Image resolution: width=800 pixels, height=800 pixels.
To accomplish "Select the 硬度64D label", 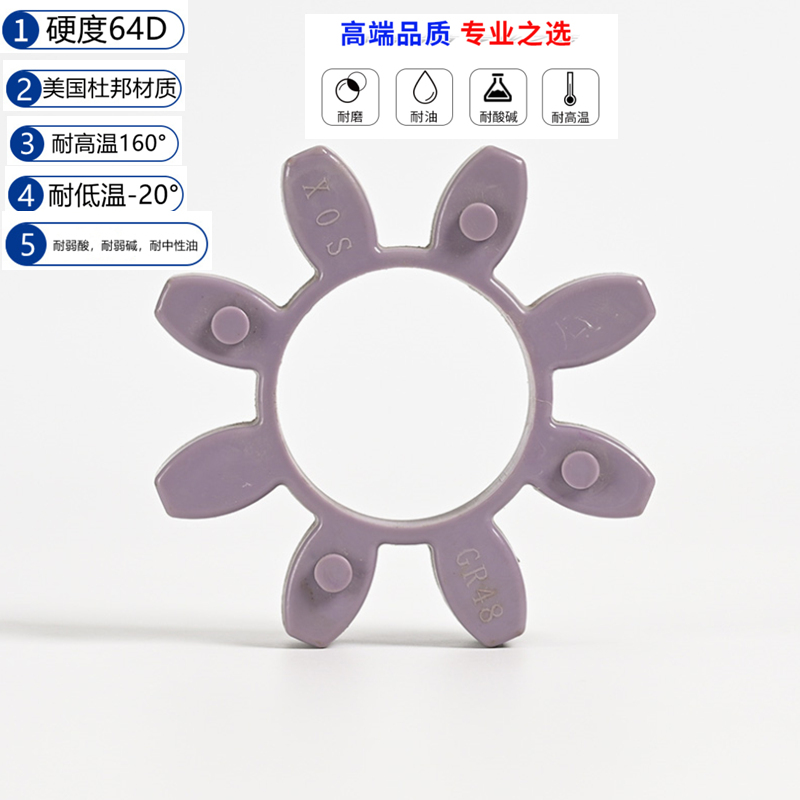I will (x=106, y=30).
